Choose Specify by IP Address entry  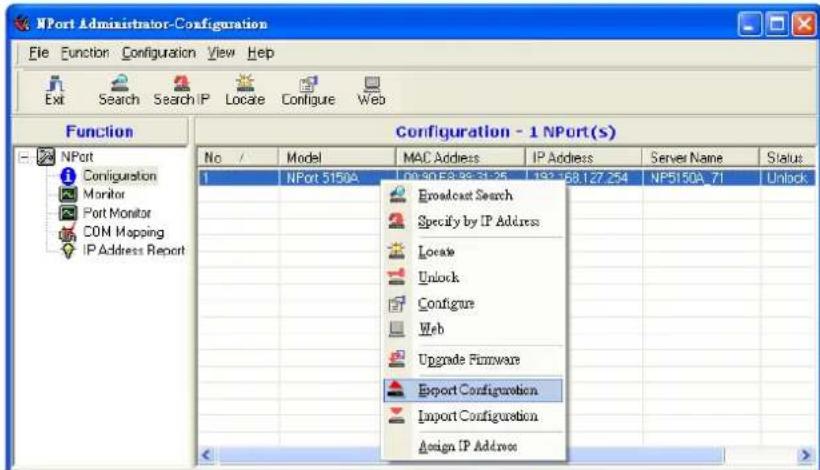[474, 221]
